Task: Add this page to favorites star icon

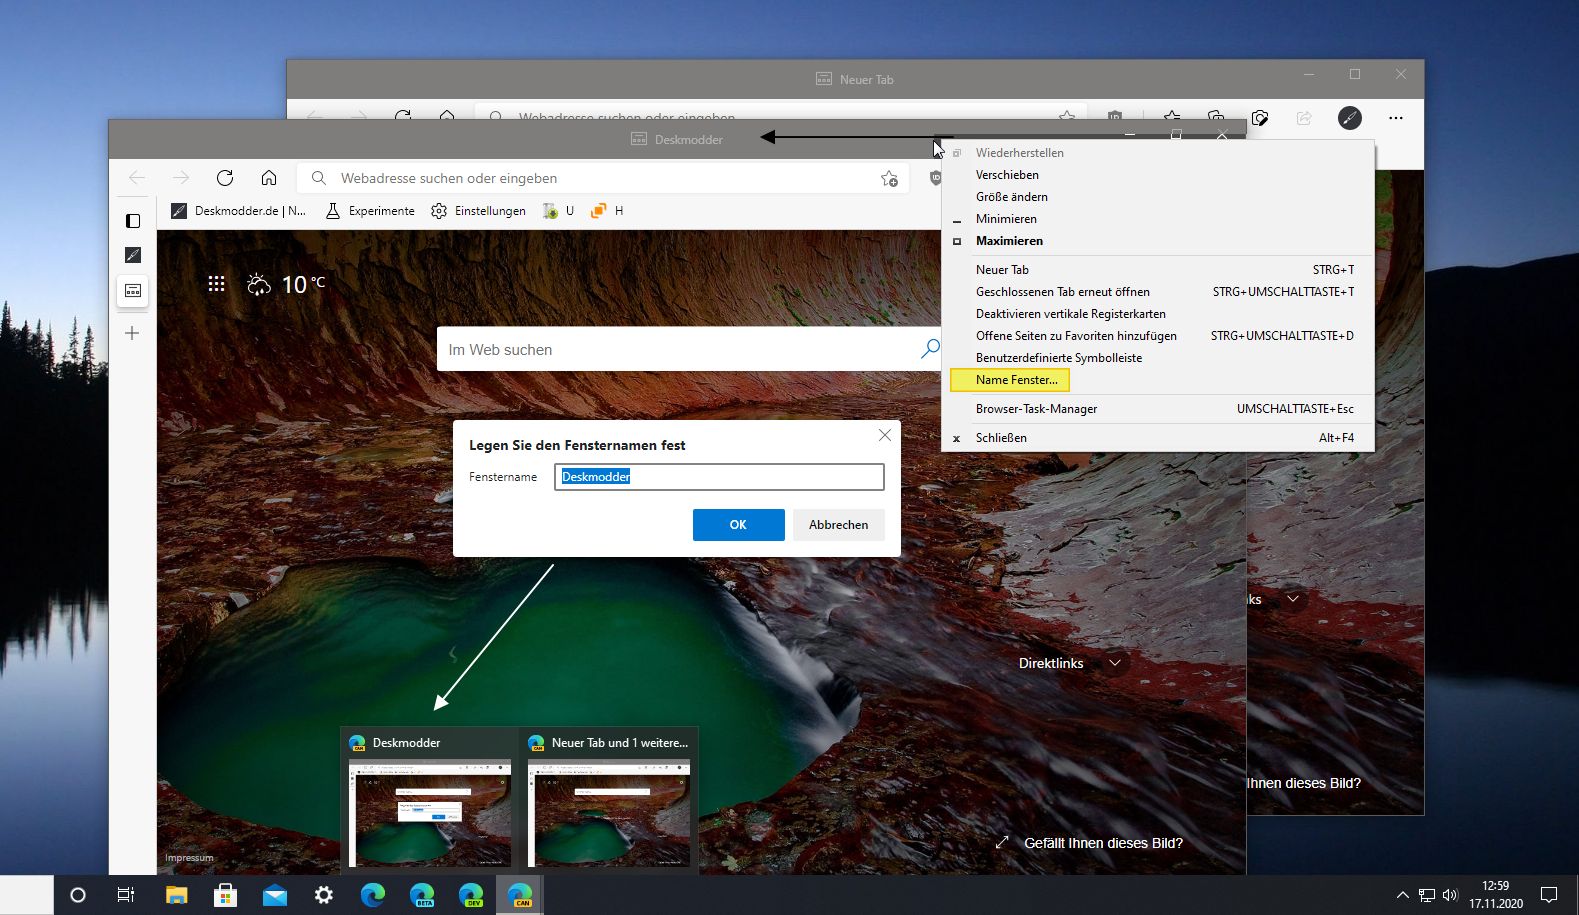Action: (x=889, y=179)
